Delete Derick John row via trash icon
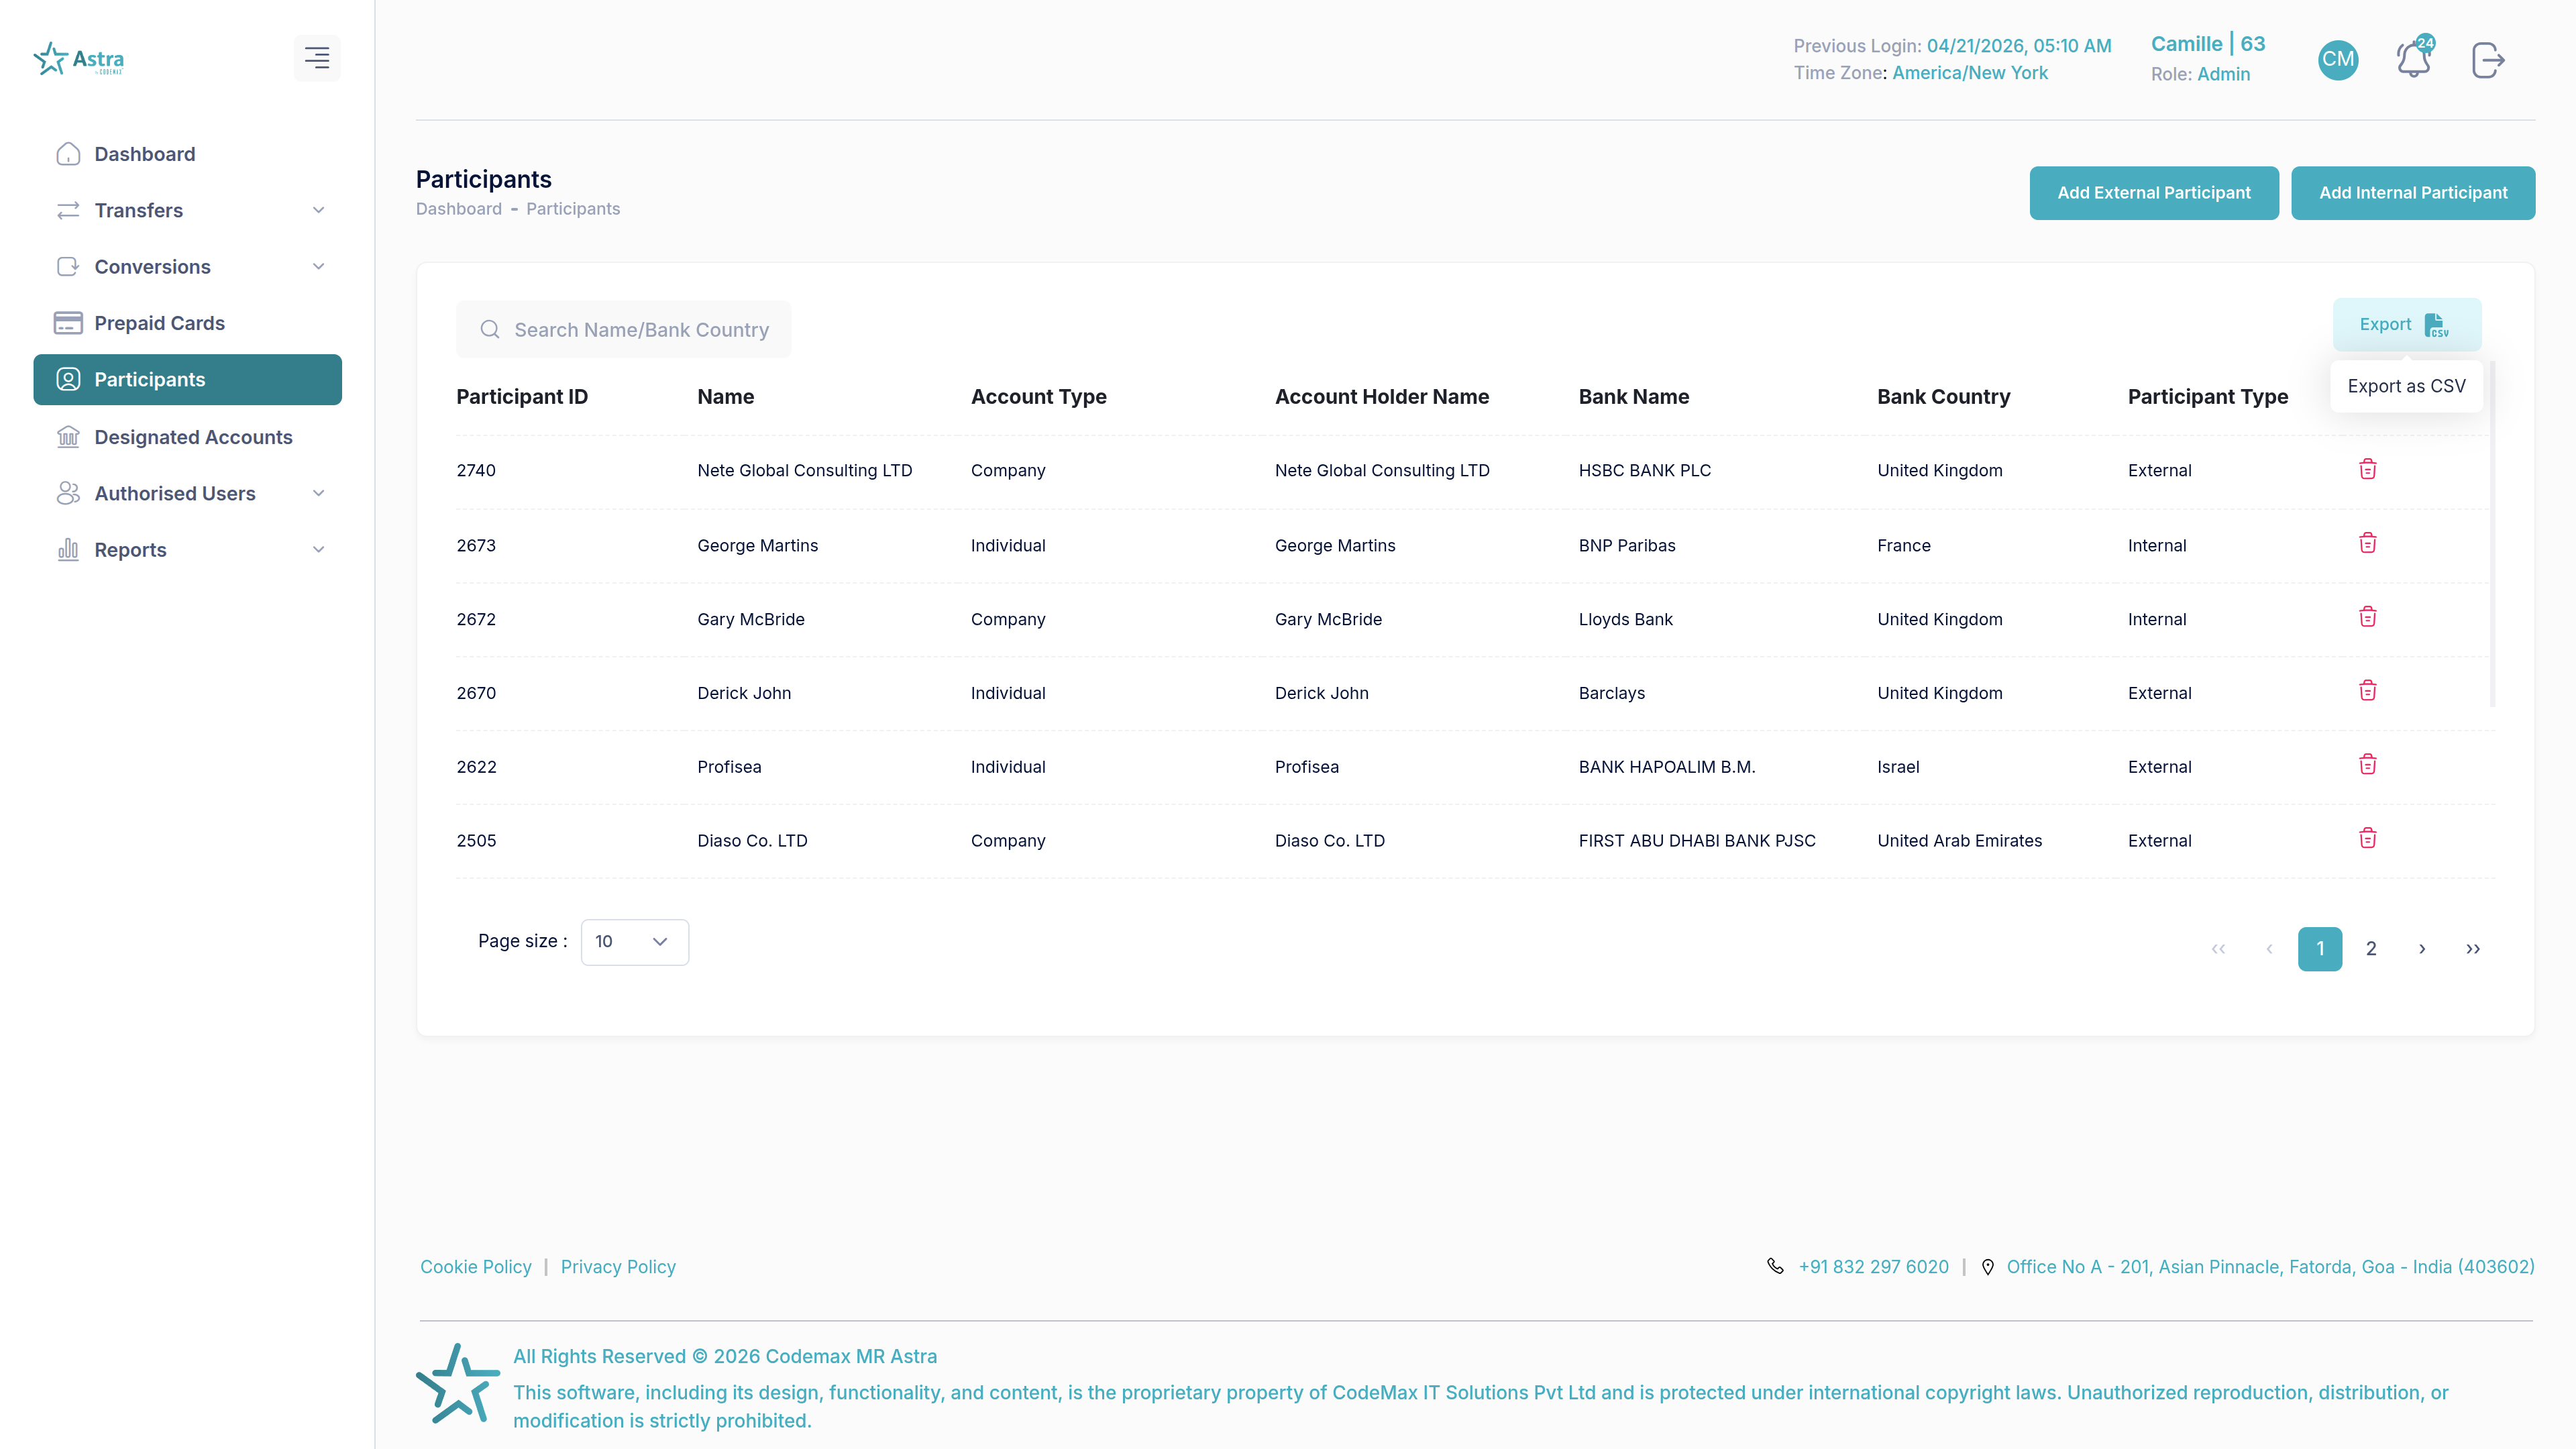The width and height of the screenshot is (2576, 1449). [2367, 691]
